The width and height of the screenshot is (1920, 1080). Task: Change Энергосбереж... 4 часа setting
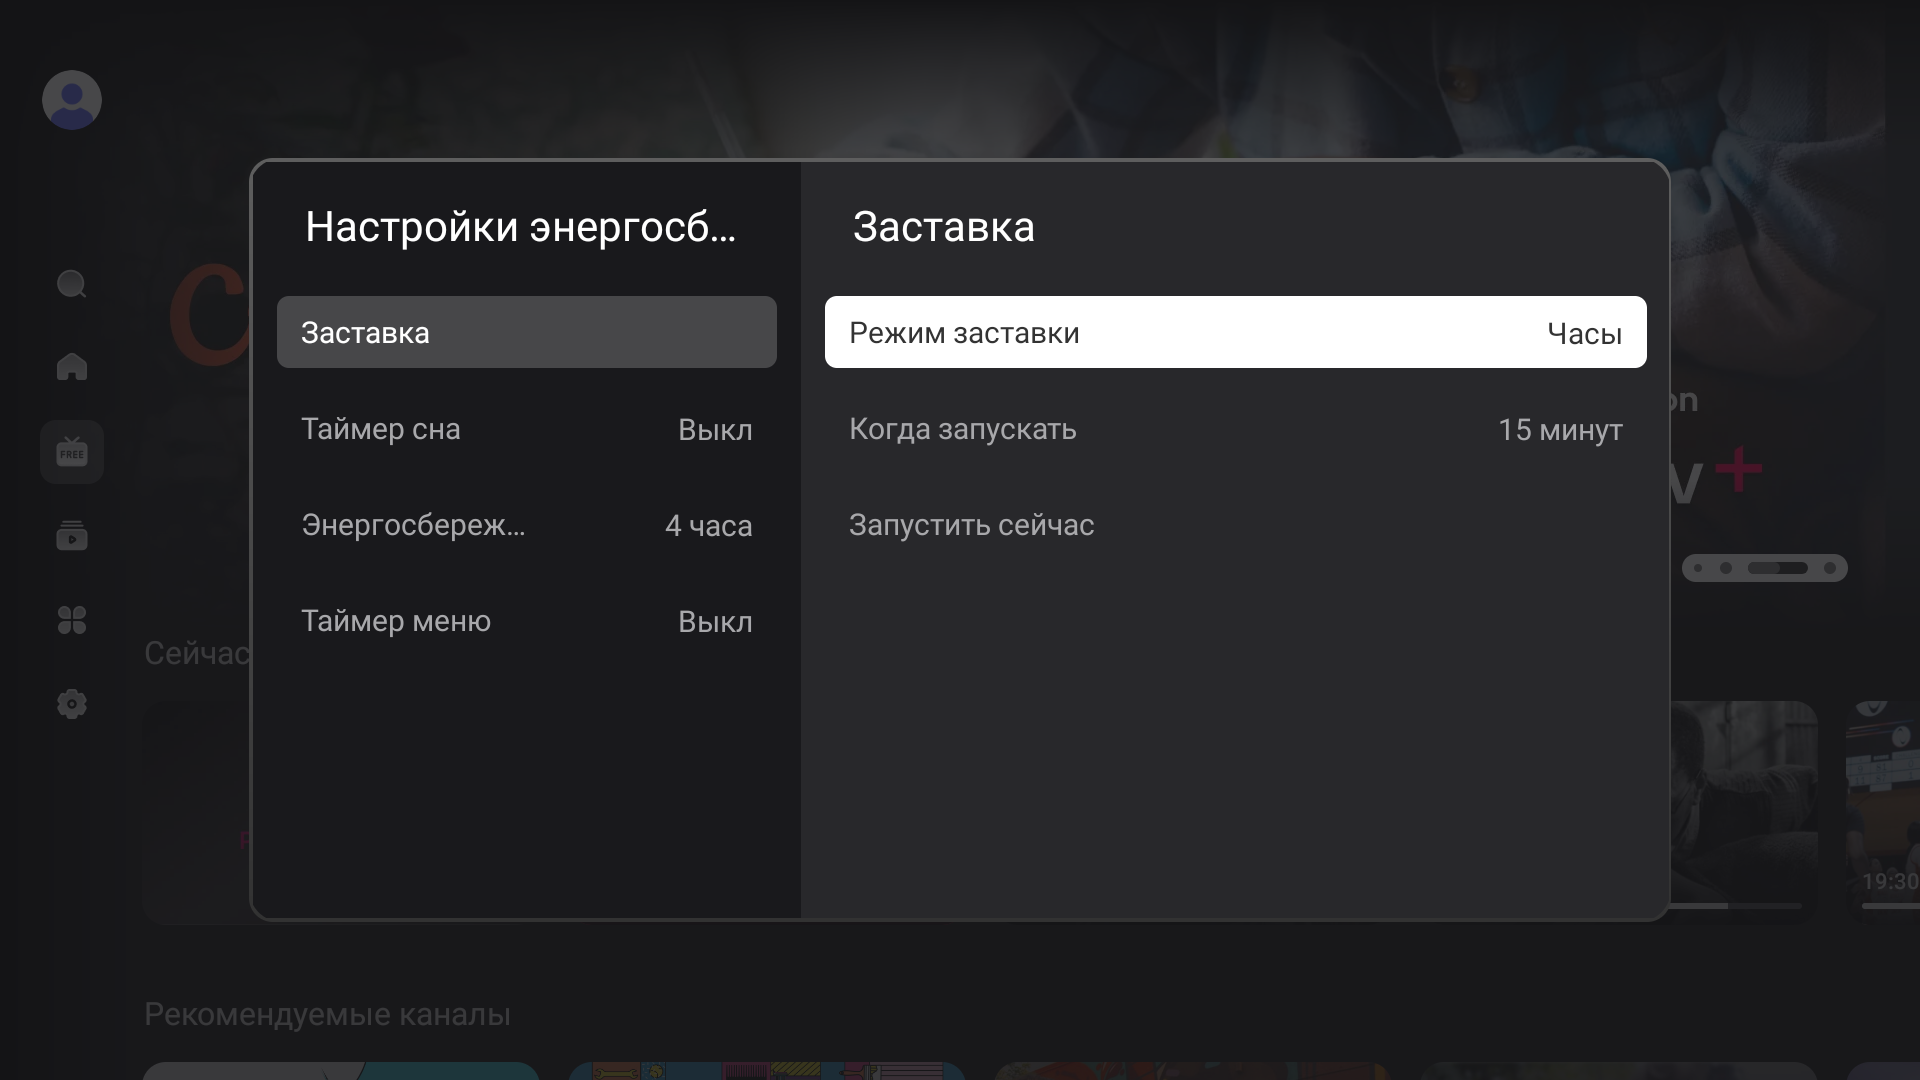tap(526, 525)
